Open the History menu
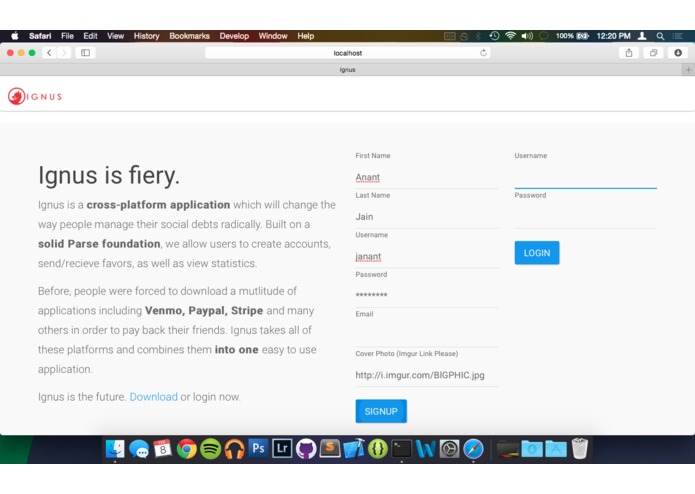The image size is (695, 494). [146, 36]
